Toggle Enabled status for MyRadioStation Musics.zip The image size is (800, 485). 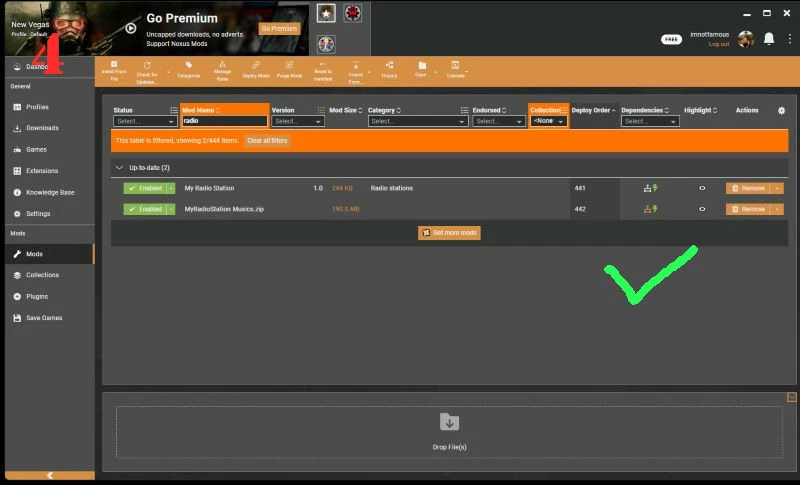pyautogui.click(x=145, y=209)
